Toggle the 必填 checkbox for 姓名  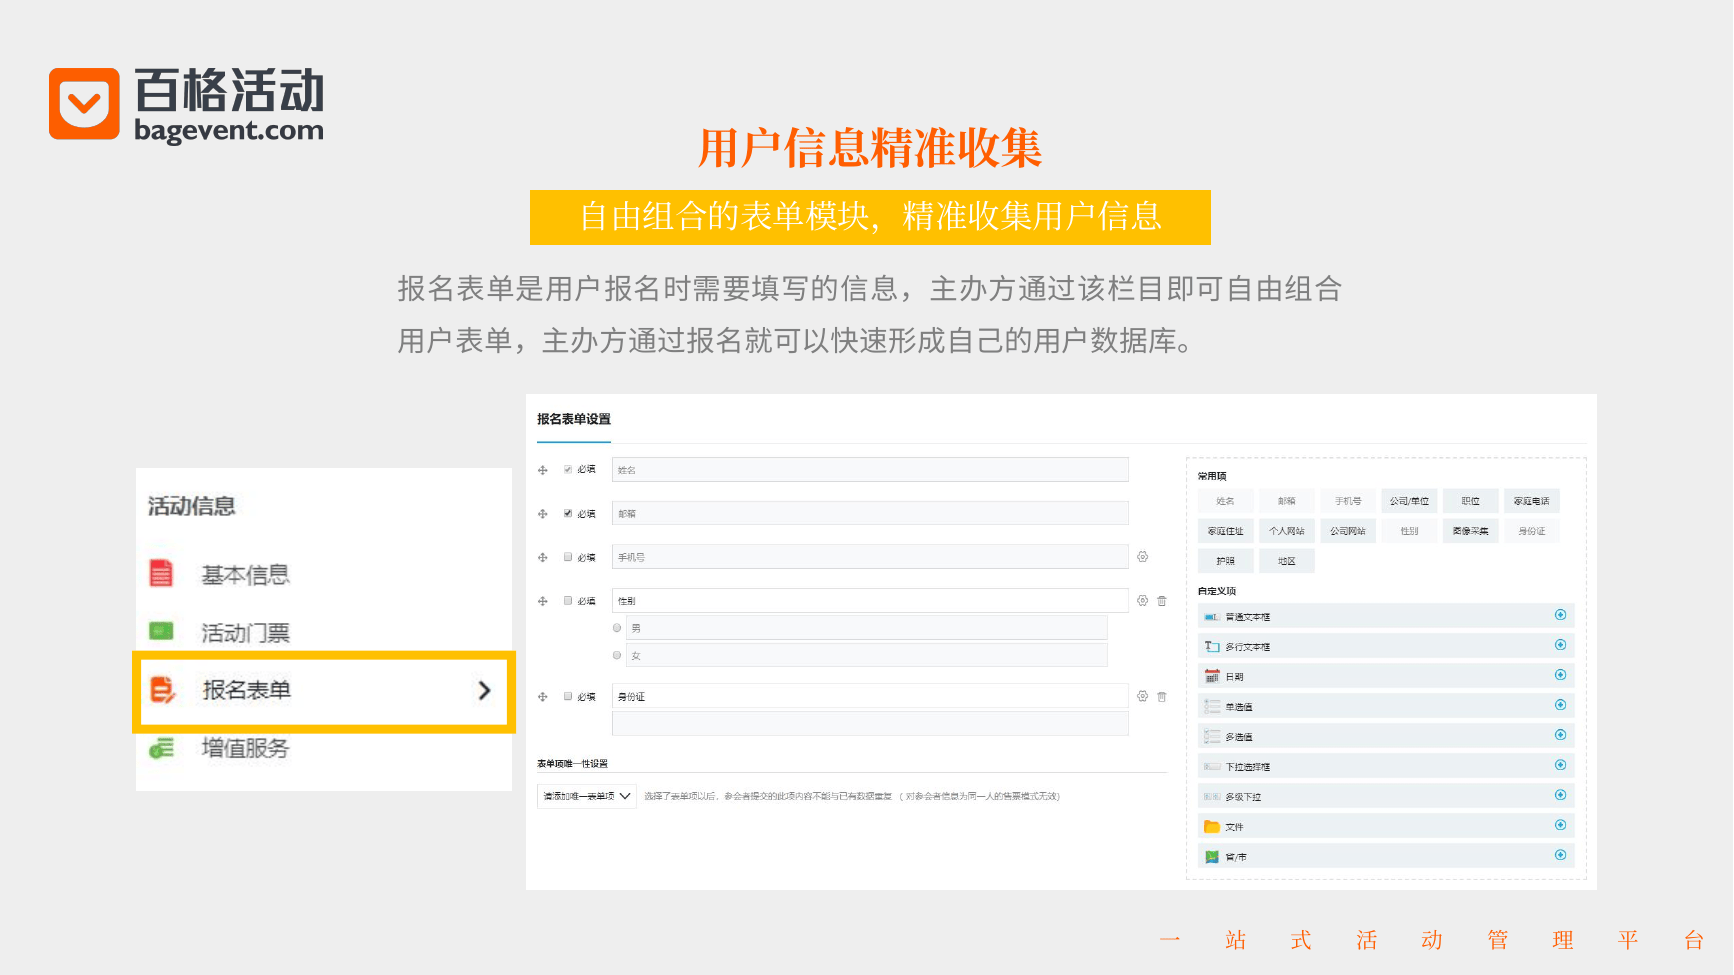(568, 469)
